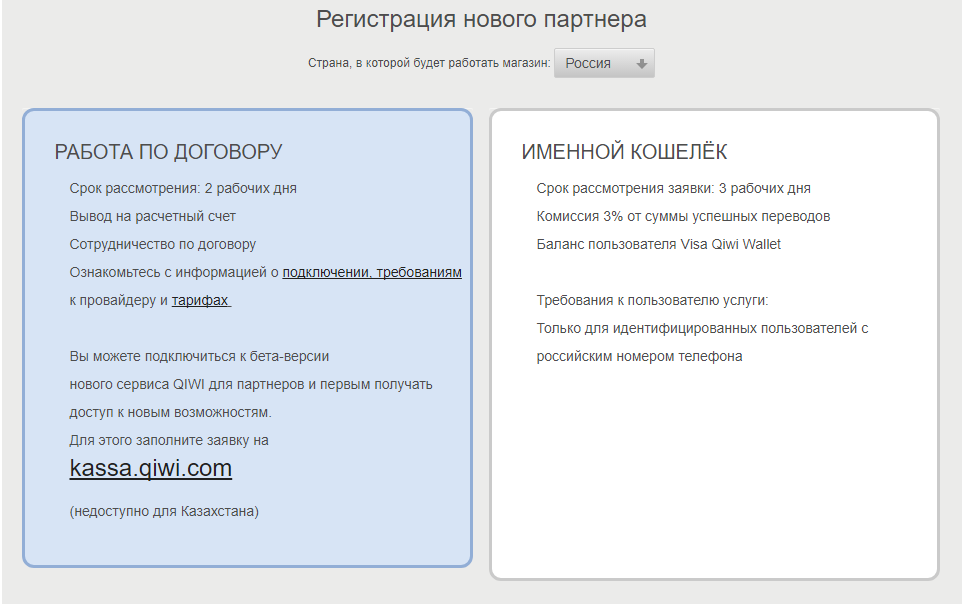The width and height of the screenshot is (962, 604).
Task: Click the Для этого заполните заявку на text
Action: pos(169,440)
